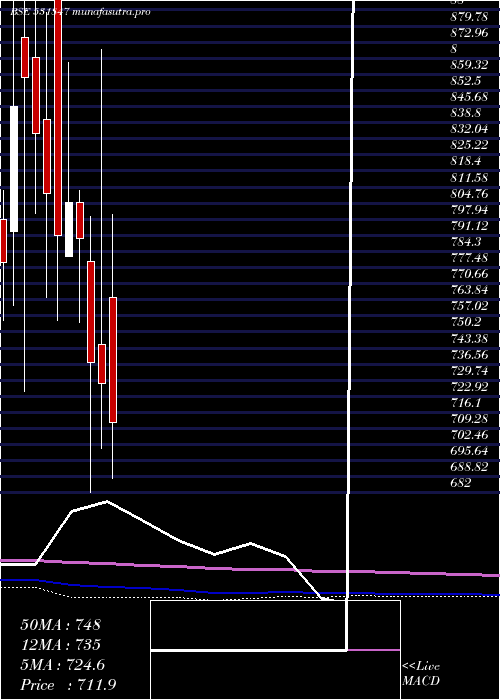Click the <<Live MACD label
Screen dimensions: 500x700
point(421,674)
